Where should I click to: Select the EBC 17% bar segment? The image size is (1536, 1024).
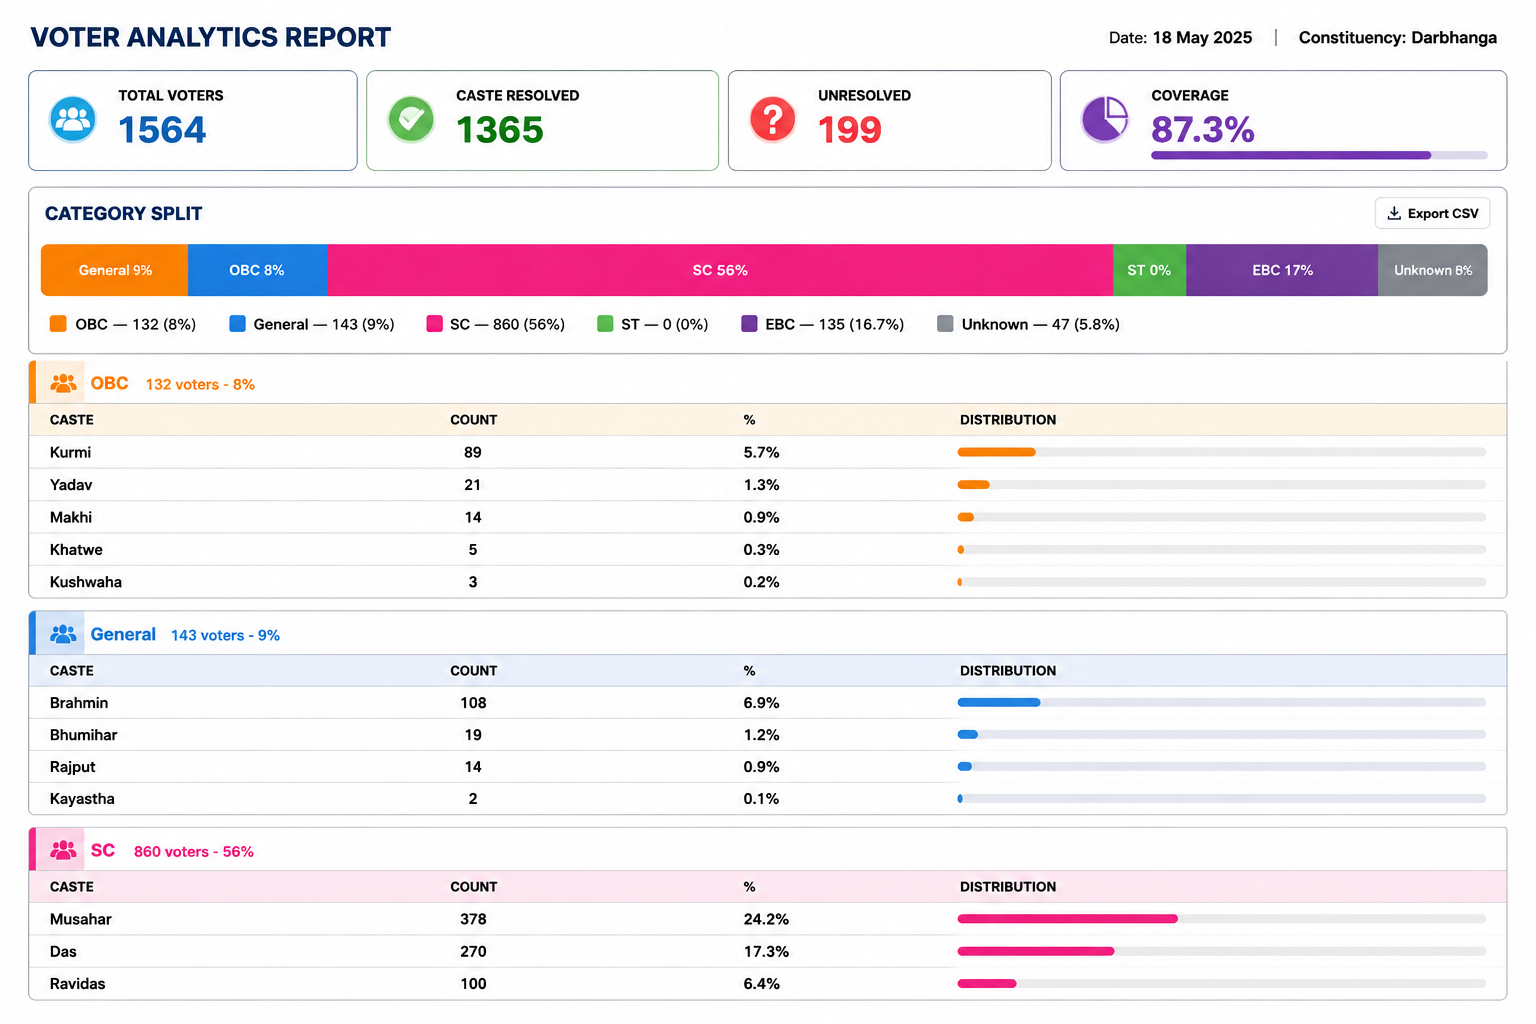tap(1282, 270)
